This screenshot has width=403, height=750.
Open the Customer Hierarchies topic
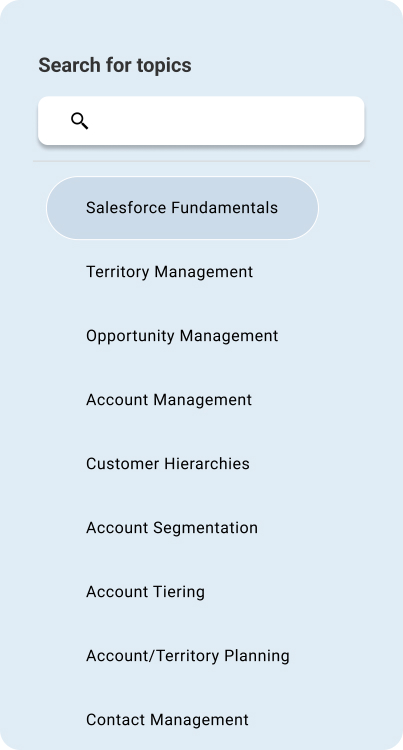point(168,463)
